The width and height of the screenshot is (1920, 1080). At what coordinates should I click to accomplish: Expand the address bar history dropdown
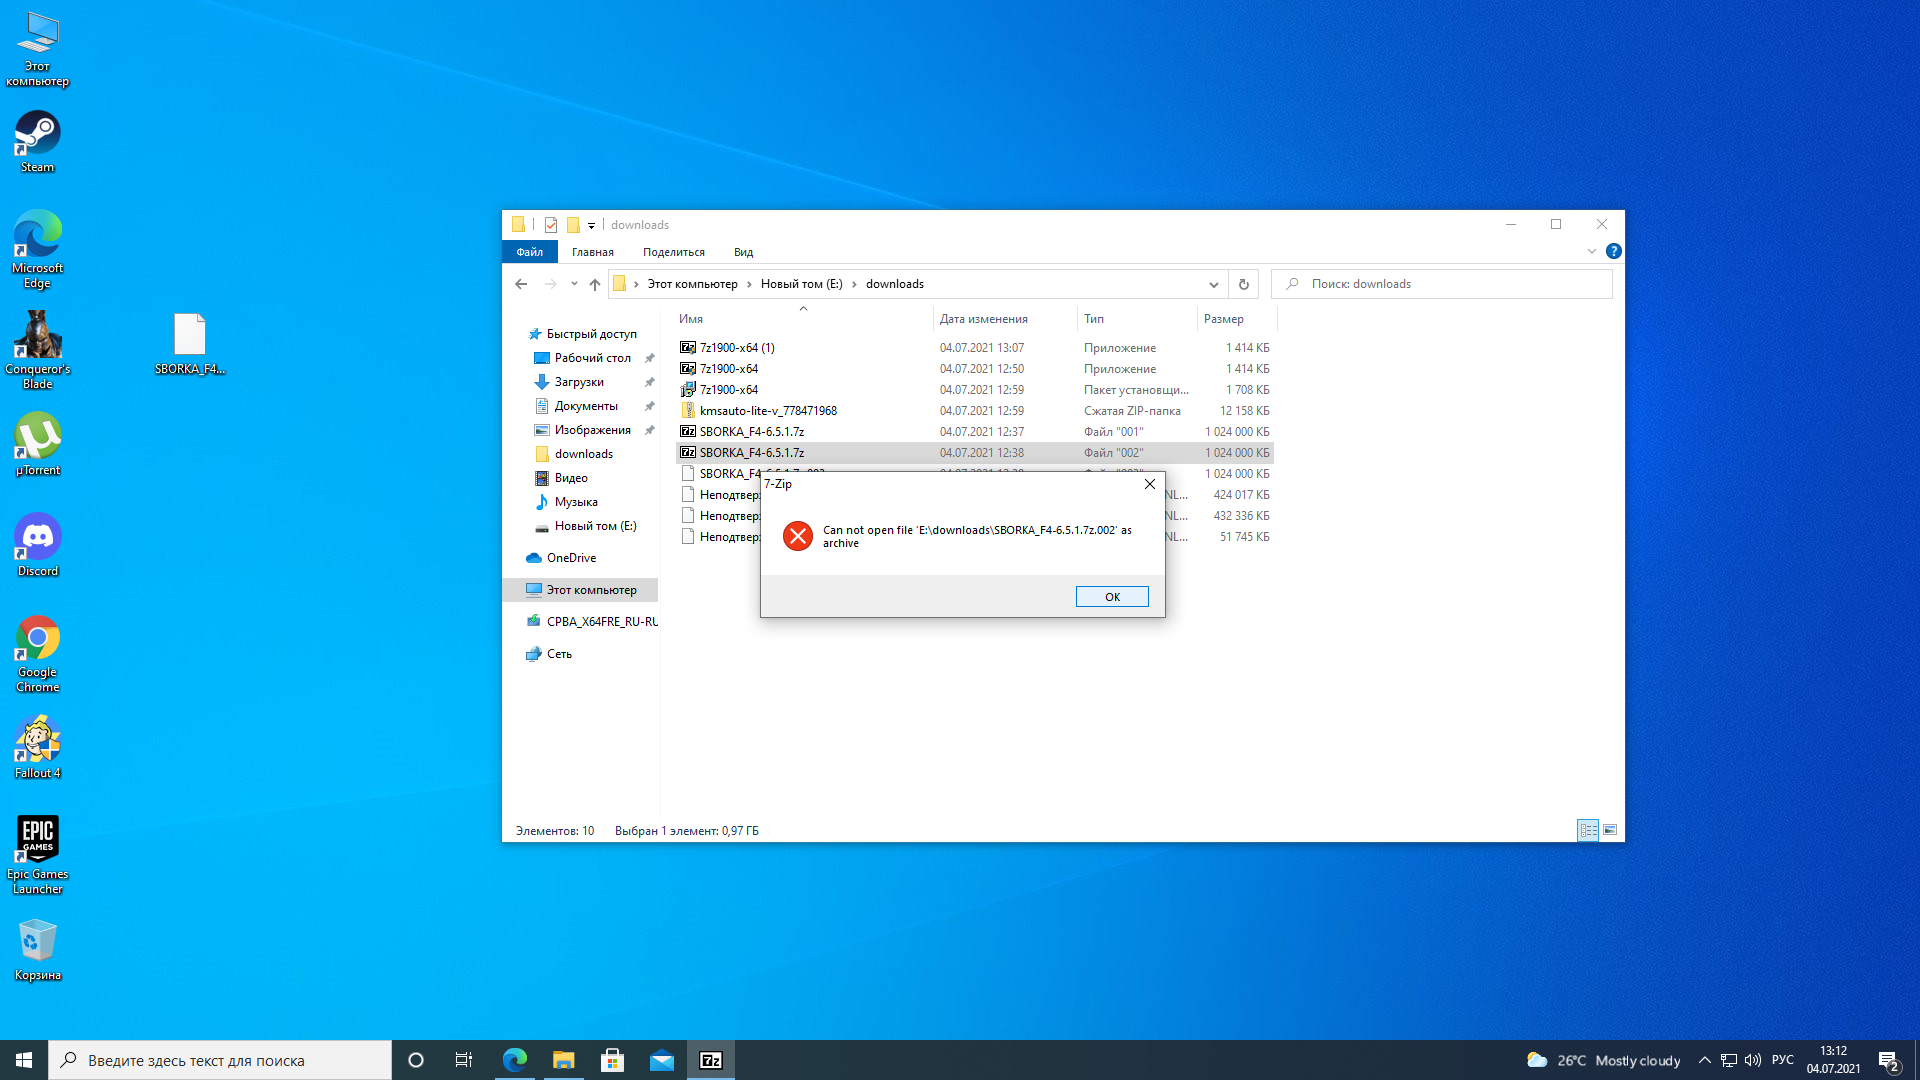1213,284
